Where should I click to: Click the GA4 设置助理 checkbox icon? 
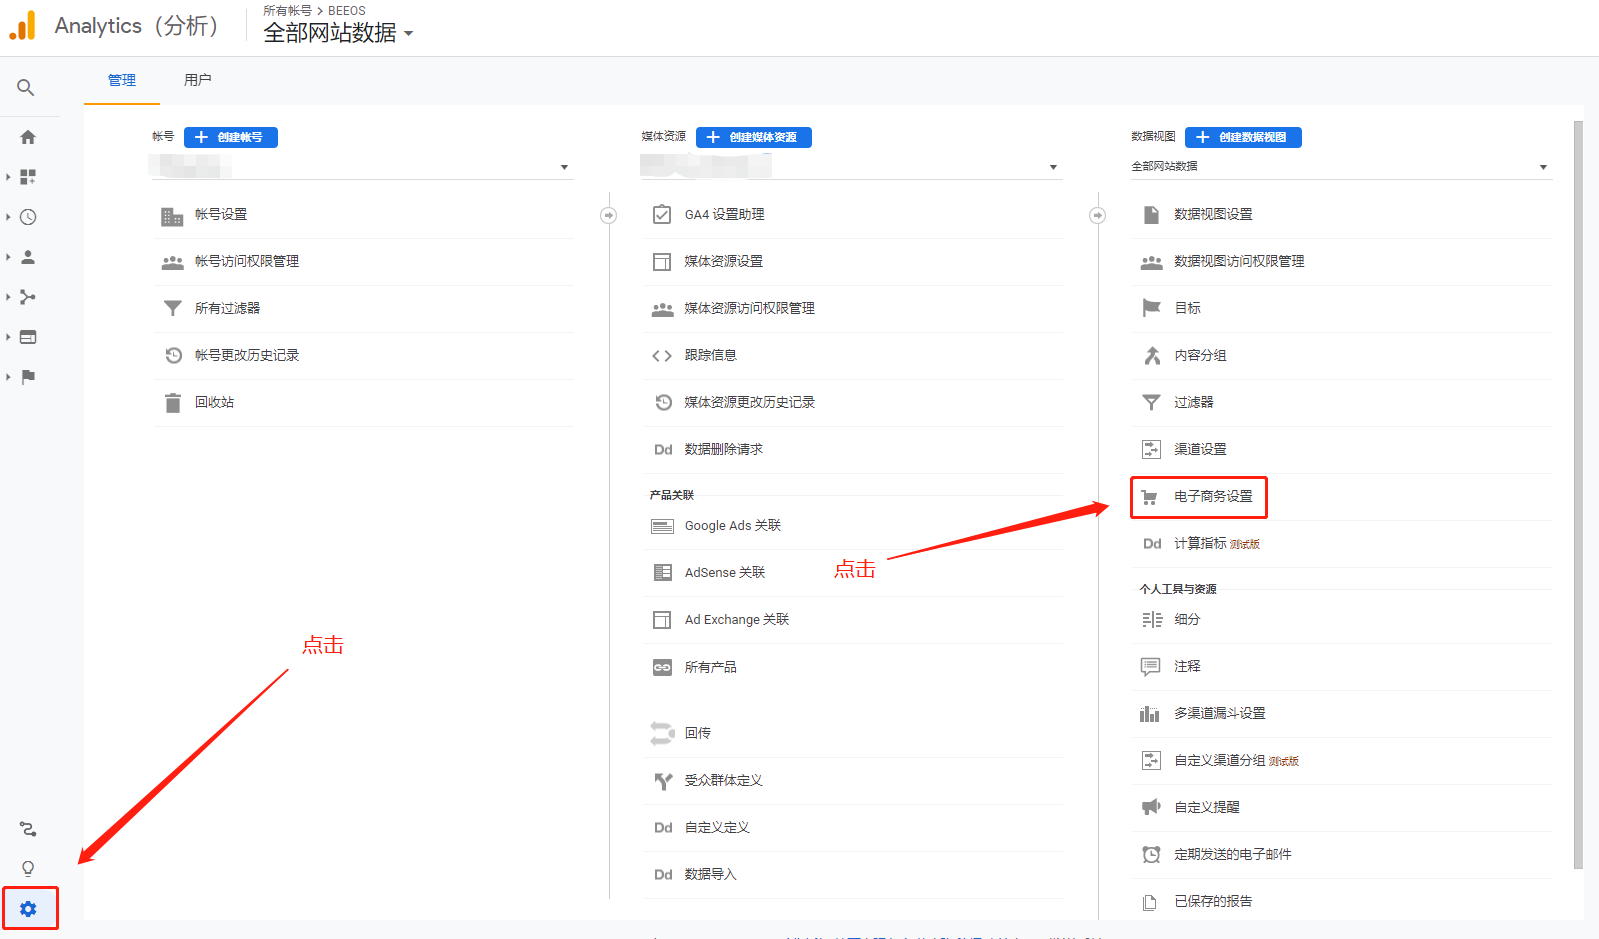662,214
